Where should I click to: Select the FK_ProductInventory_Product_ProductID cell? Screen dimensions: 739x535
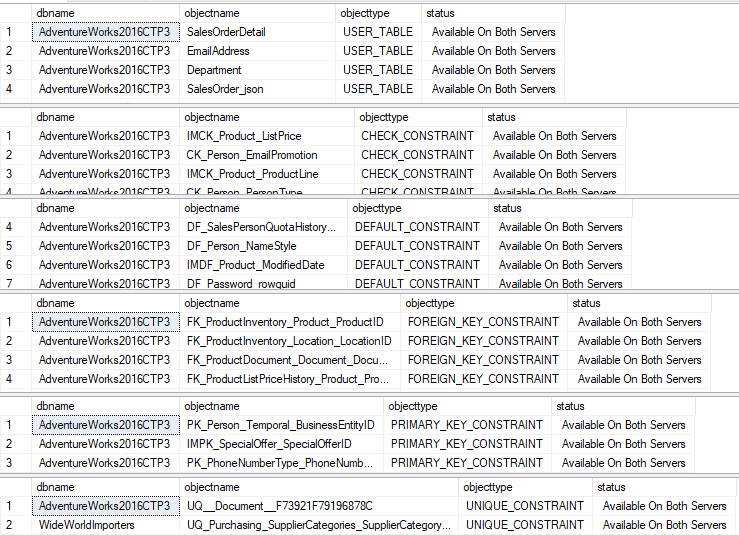(x=290, y=322)
